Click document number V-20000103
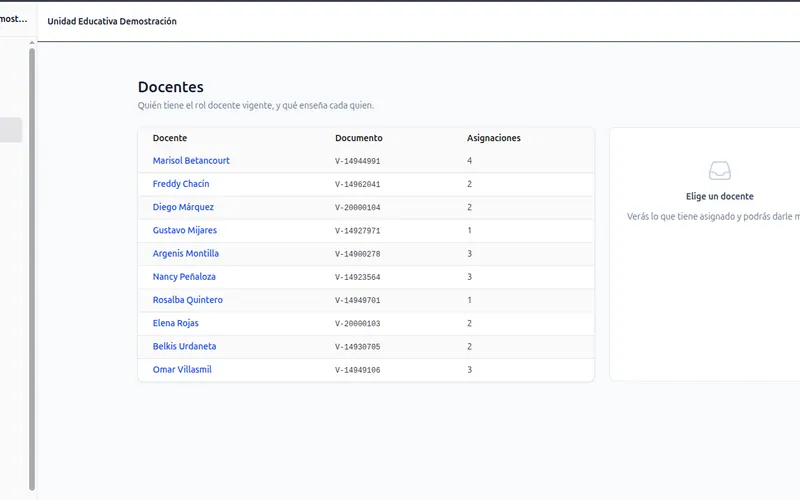This screenshot has height=500, width=800. coord(357,323)
